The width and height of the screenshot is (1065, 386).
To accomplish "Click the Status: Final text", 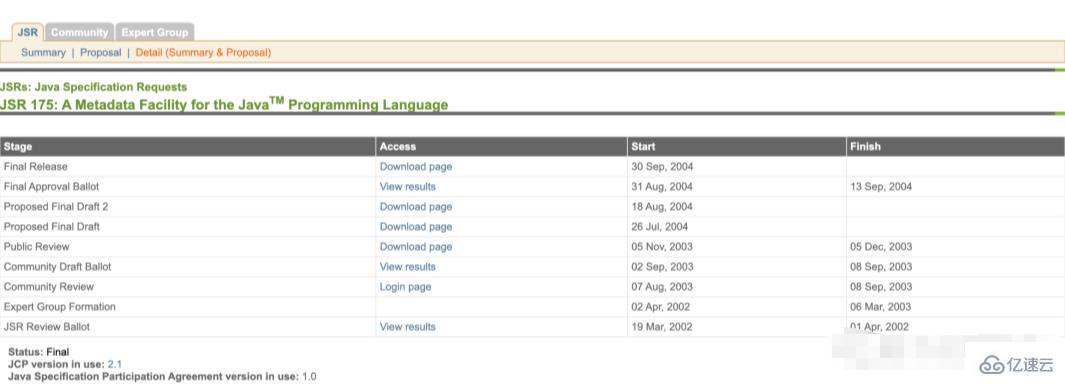I will point(39,352).
